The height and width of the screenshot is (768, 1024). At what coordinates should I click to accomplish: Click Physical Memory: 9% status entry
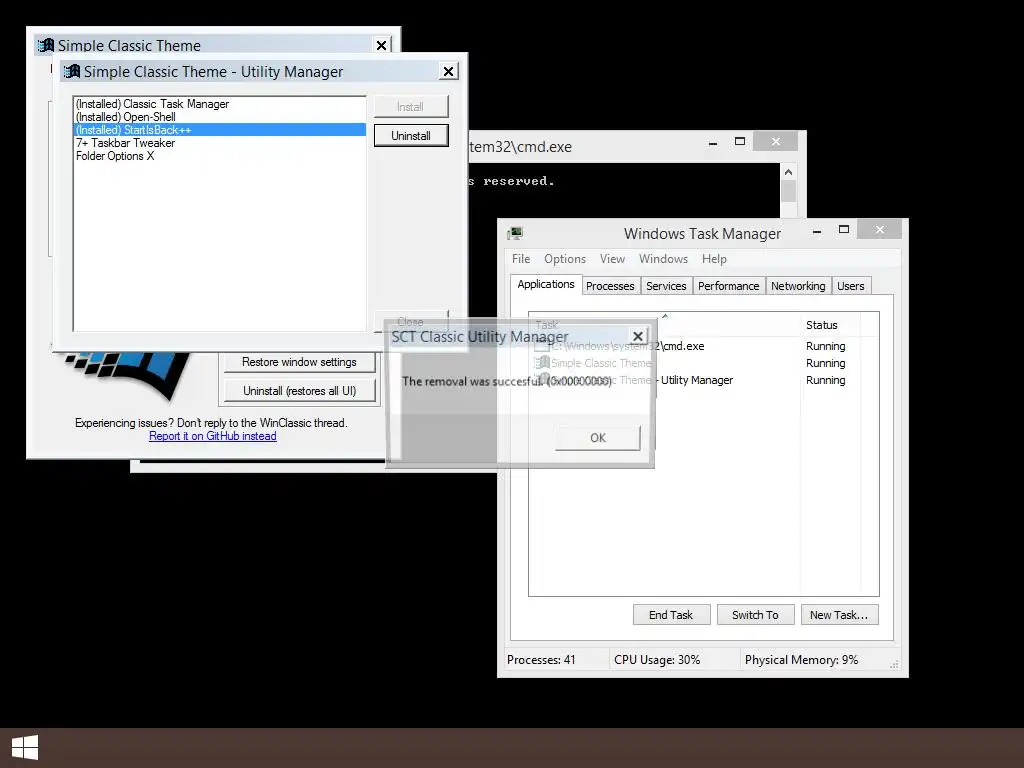801,660
